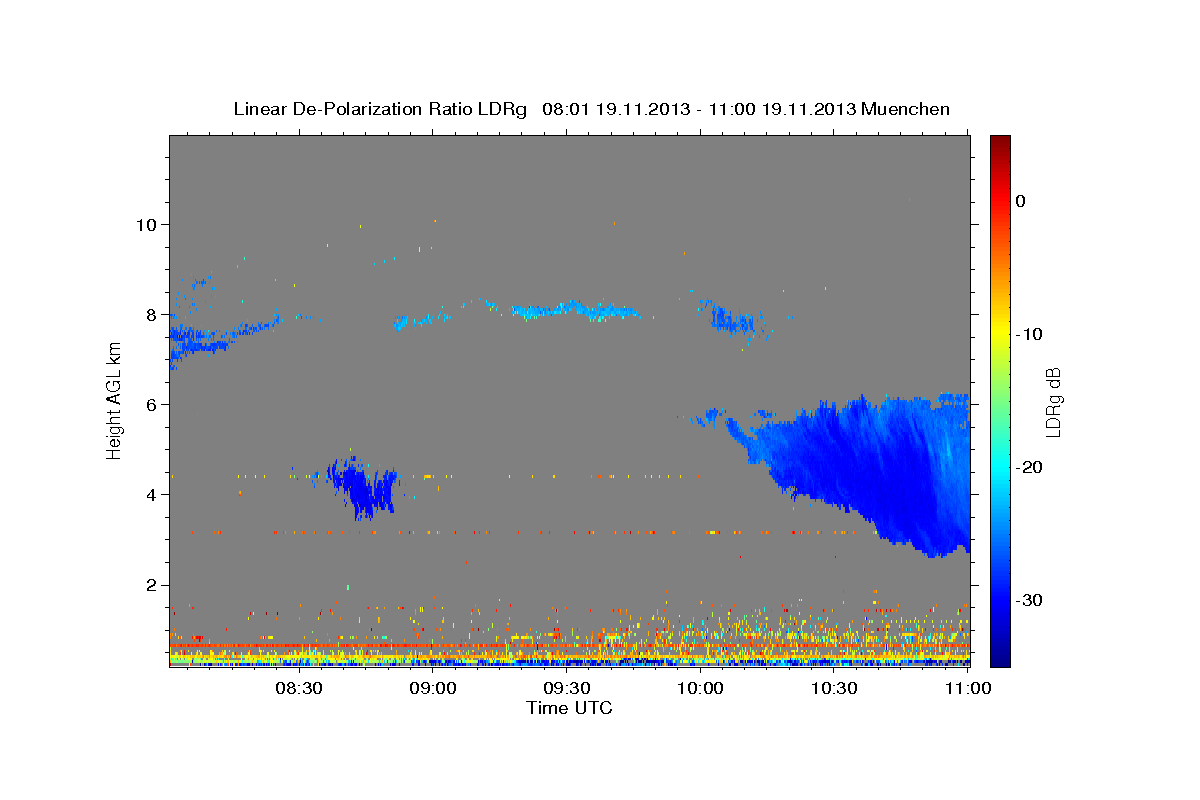Image resolution: width=1200 pixels, height=800 pixels.
Task: Click the 08:30 time tick label
Action: pyautogui.click(x=298, y=688)
